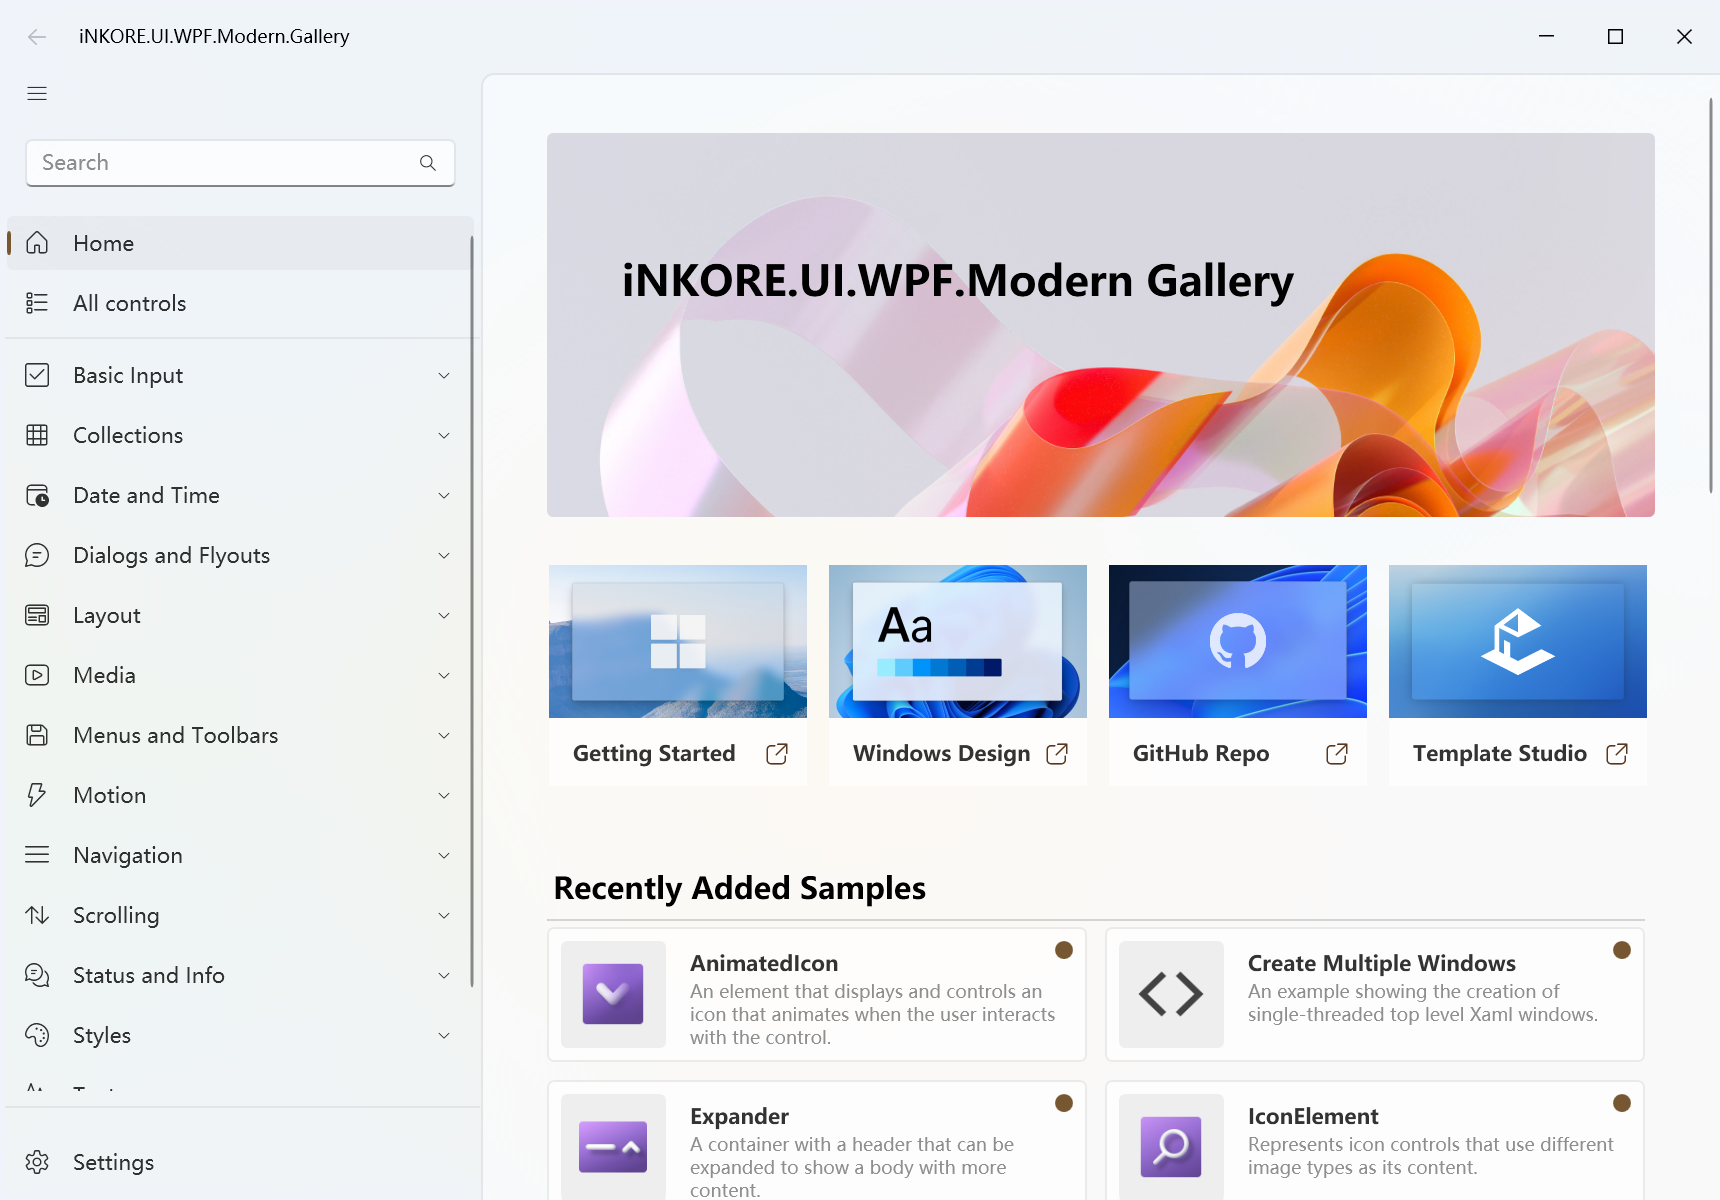Click the Date and Time calendar icon
The height and width of the screenshot is (1200, 1720).
37,495
